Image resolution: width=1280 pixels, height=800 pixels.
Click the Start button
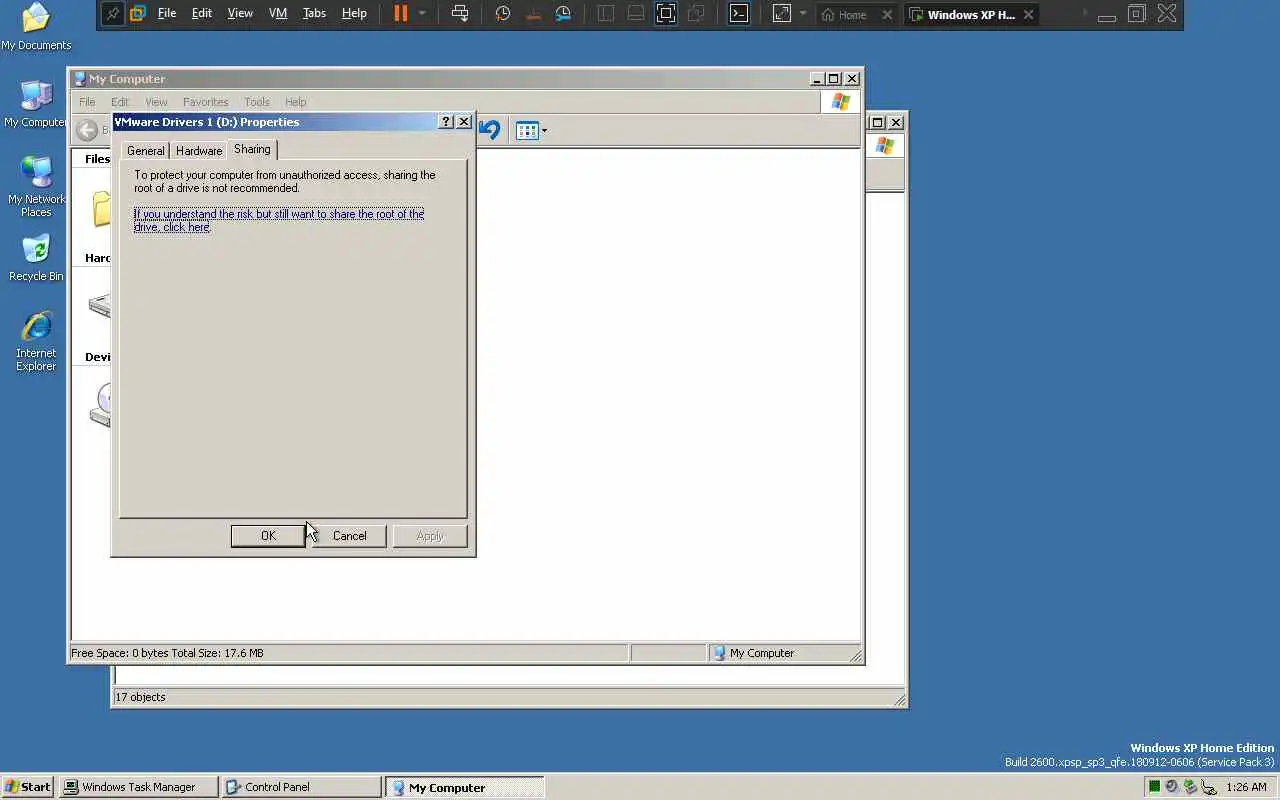[28, 787]
